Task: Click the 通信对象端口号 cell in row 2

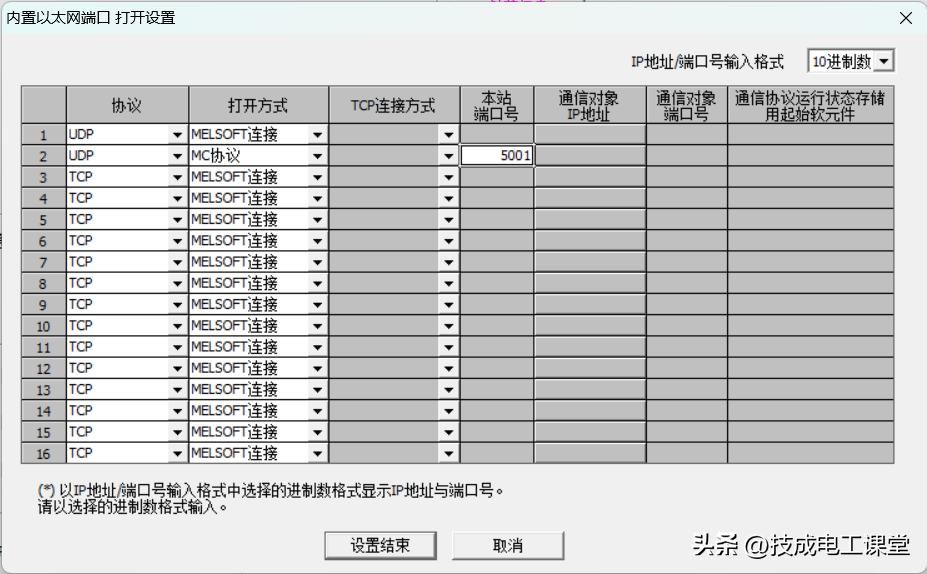Action: [686, 156]
